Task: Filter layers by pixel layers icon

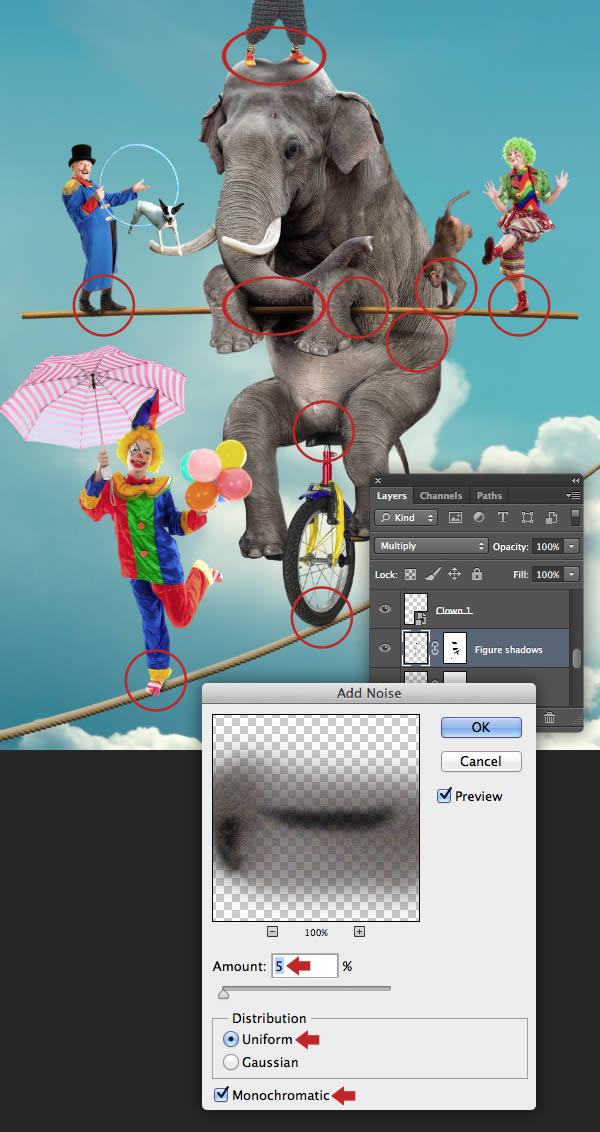Action: [455, 518]
